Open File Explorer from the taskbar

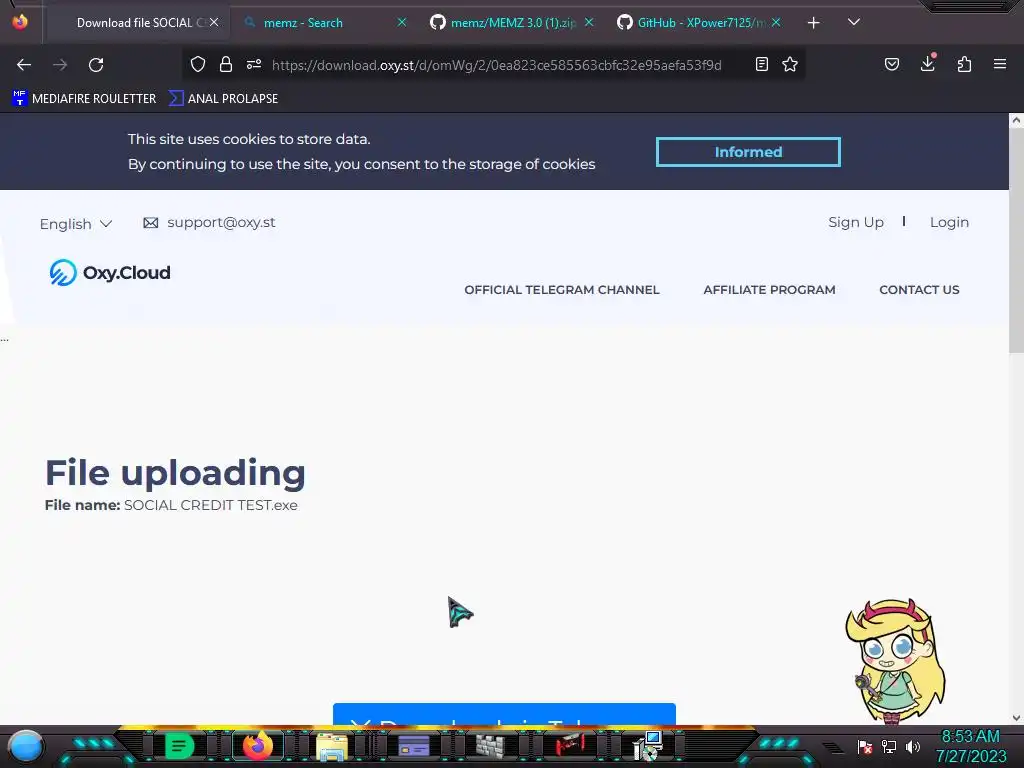332,746
